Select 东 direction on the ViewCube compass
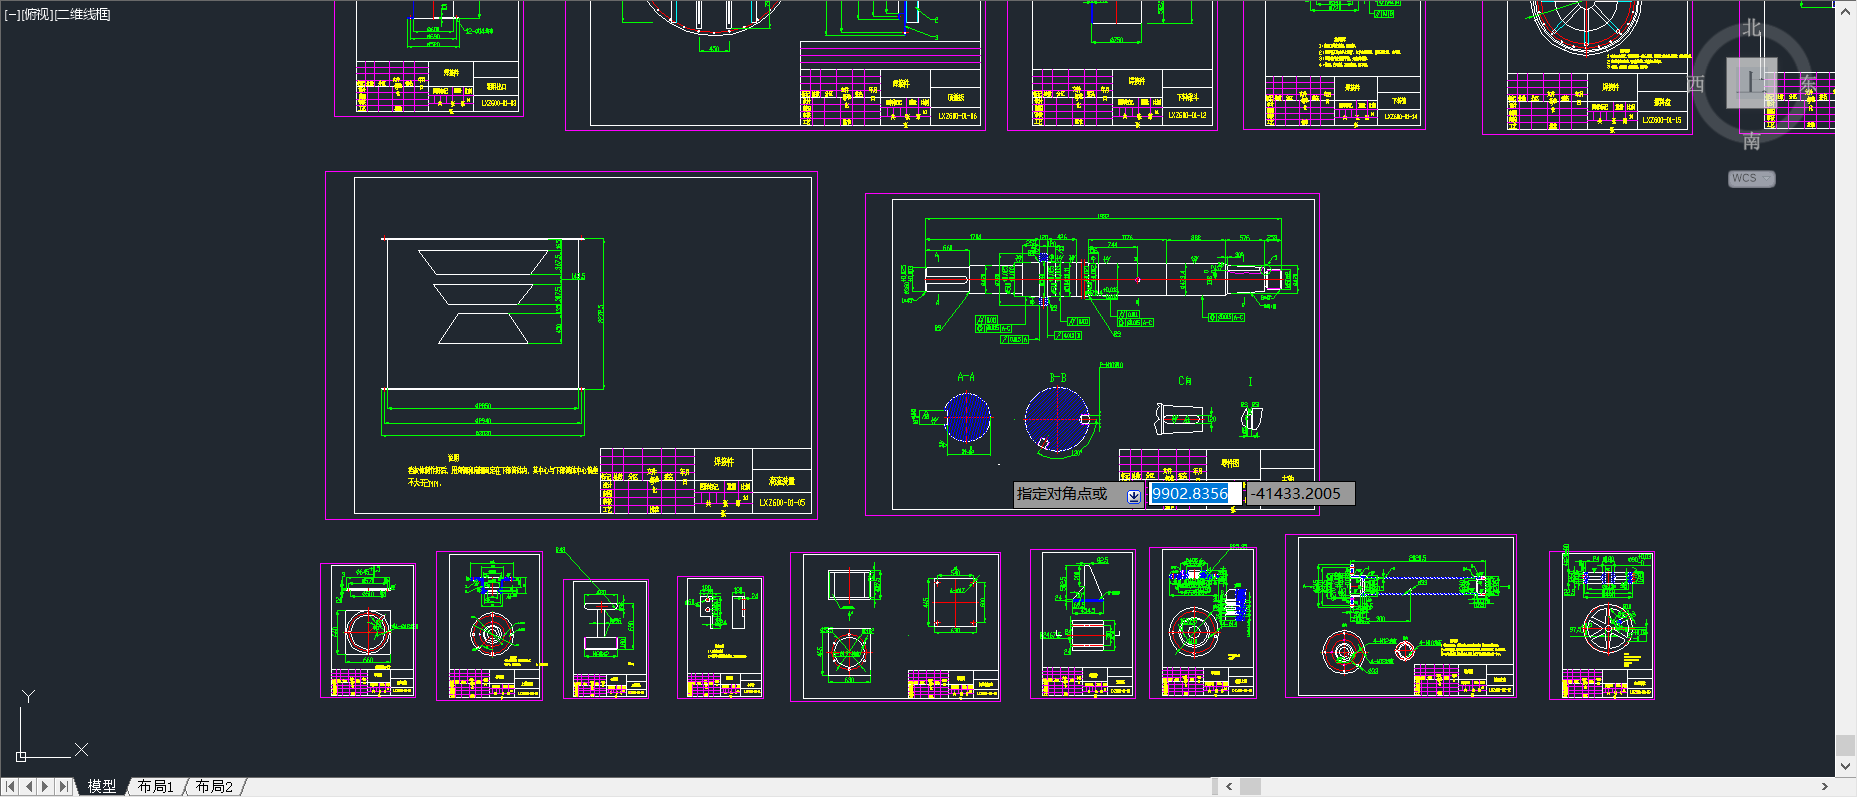Screen dimensions: 1858x798 [x=1808, y=83]
